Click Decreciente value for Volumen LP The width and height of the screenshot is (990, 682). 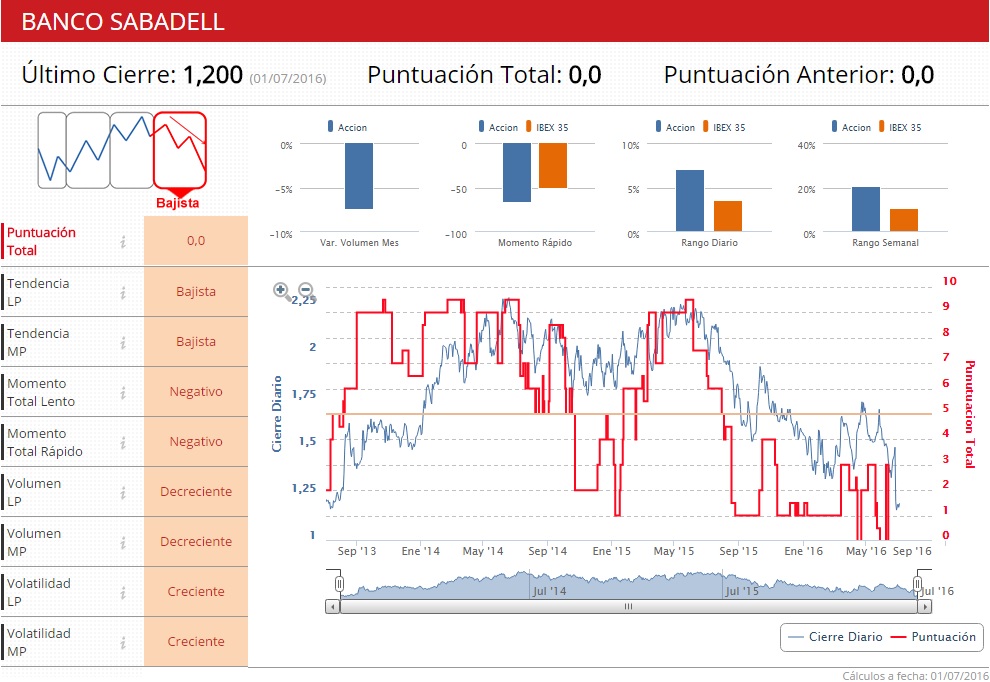click(x=196, y=491)
